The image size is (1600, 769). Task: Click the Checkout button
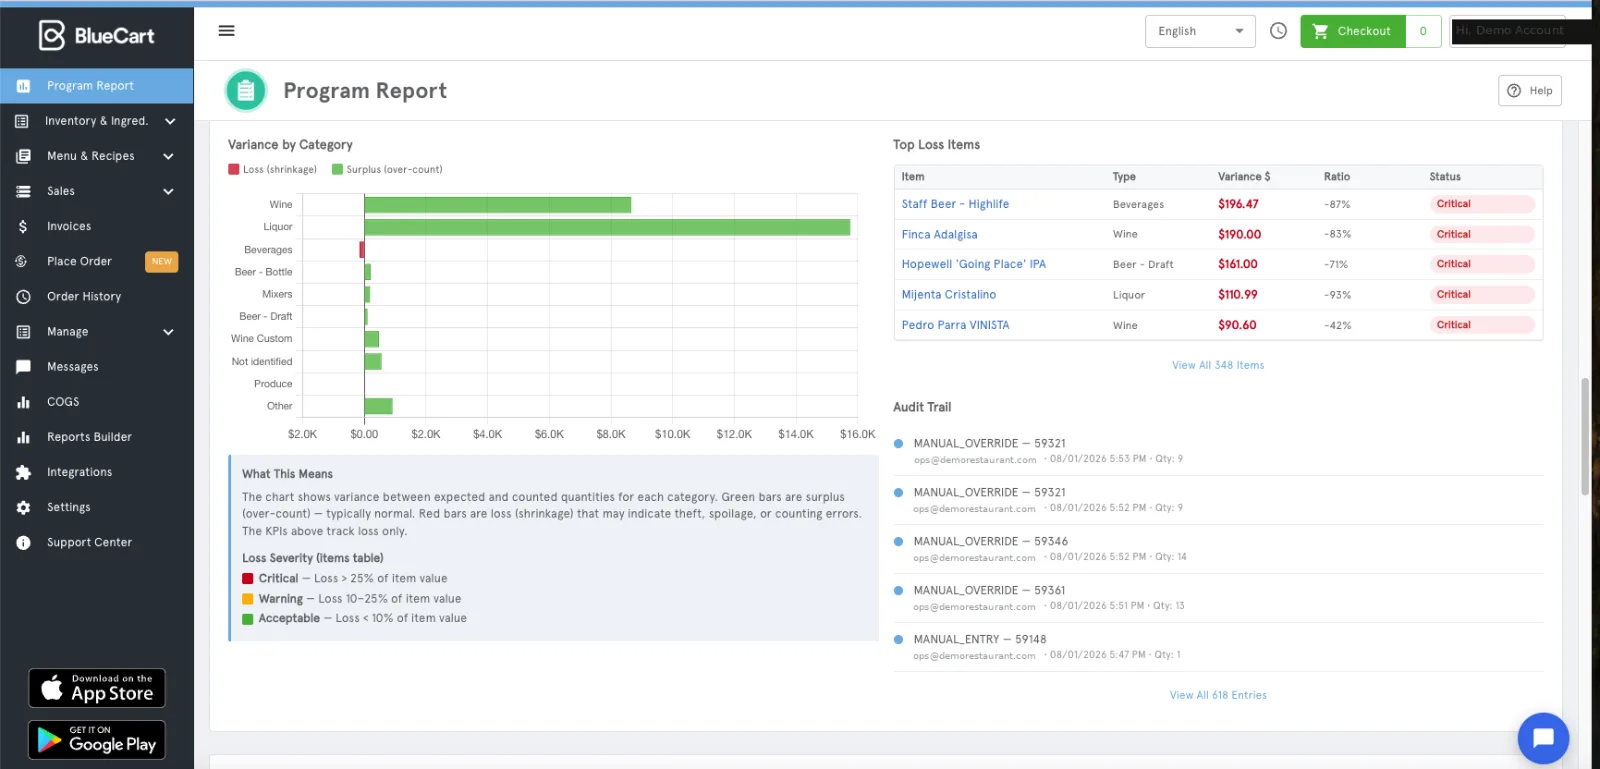click(1353, 31)
